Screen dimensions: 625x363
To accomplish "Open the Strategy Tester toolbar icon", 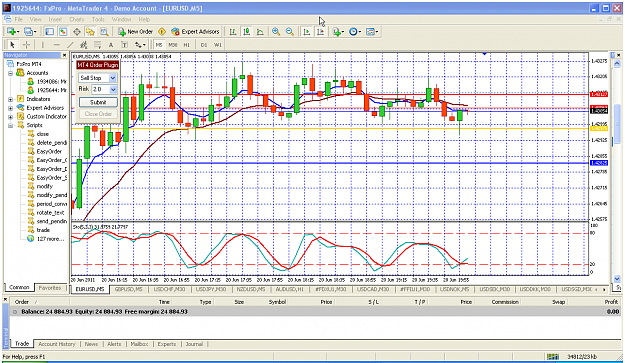I will click(104, 31).
